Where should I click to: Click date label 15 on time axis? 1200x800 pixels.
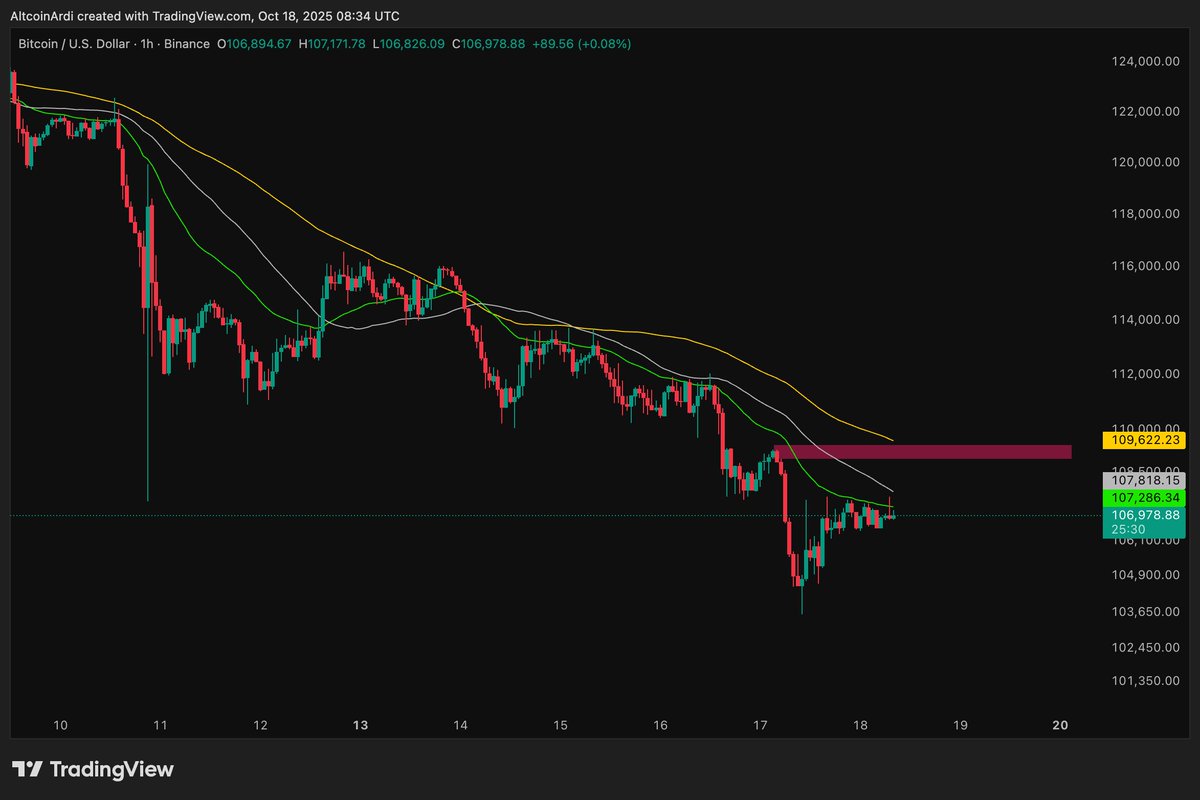561,725
